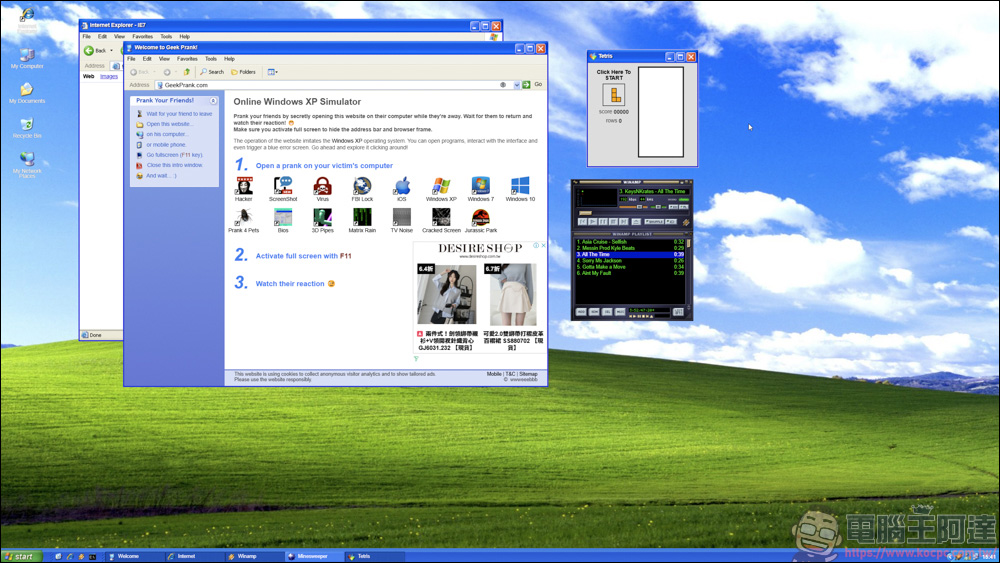The image size is (1000, 563).
Task: Open the Recycle Bin desktop icon
Action: tap(27, 128)
